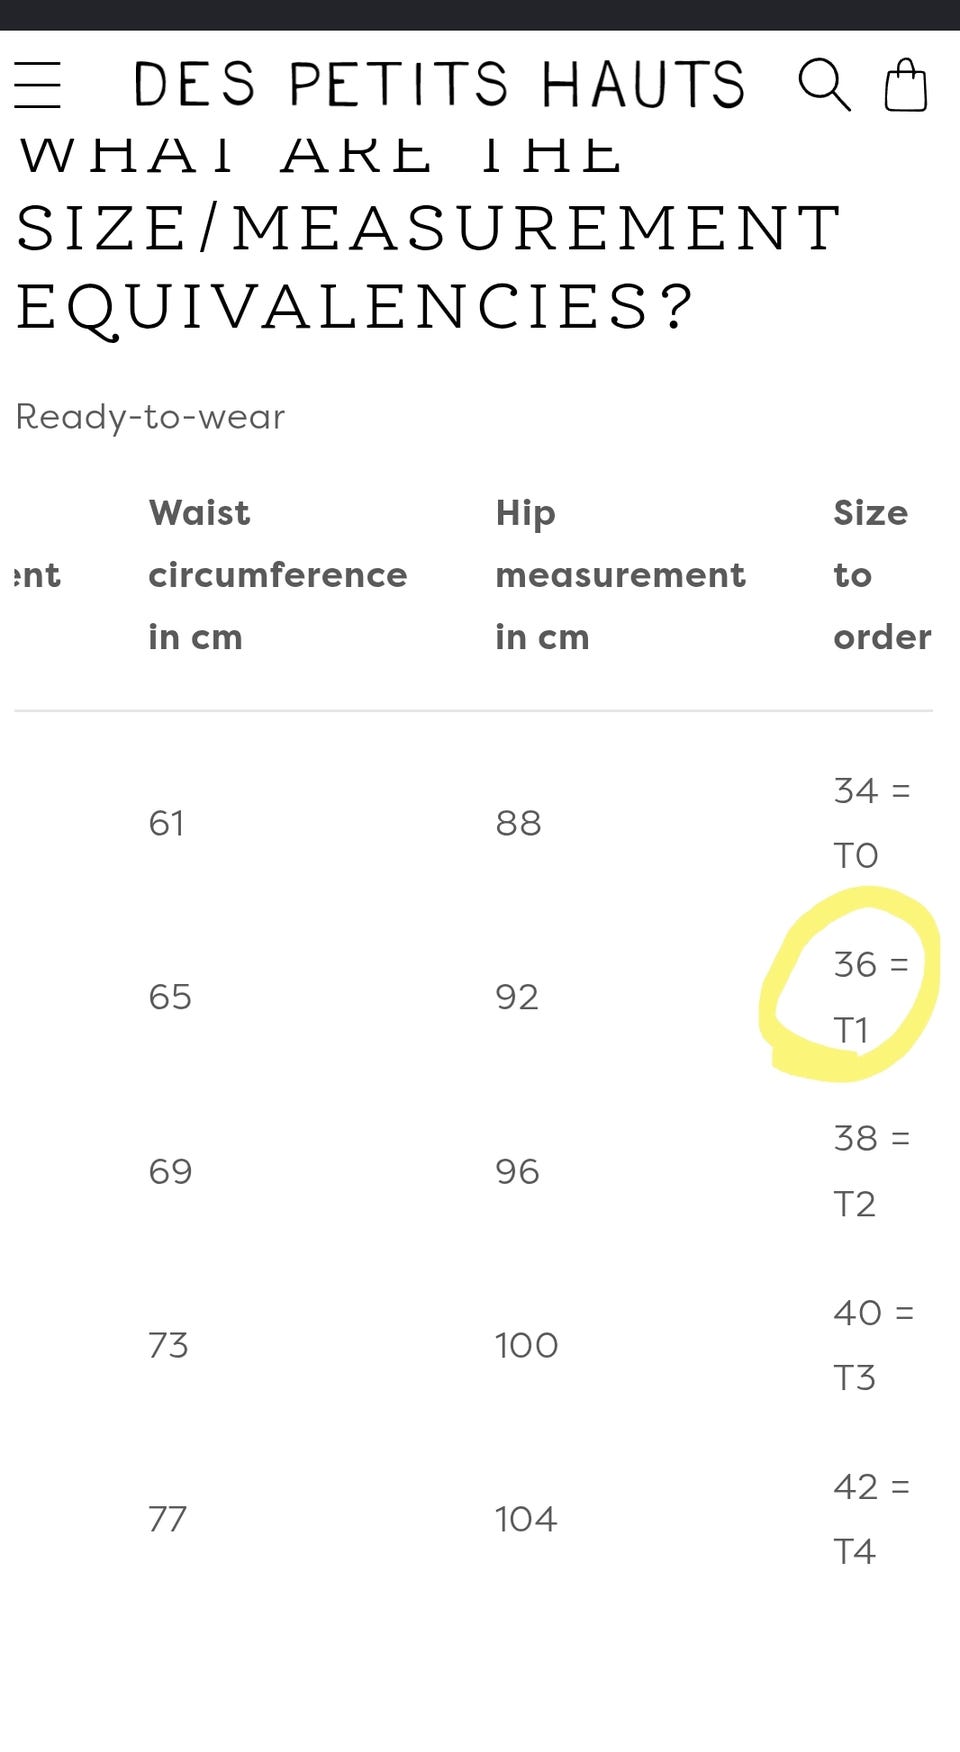The image size is (960, 1752).
Task: Click the highlighted 36 = T1 size
Action: 871,997
